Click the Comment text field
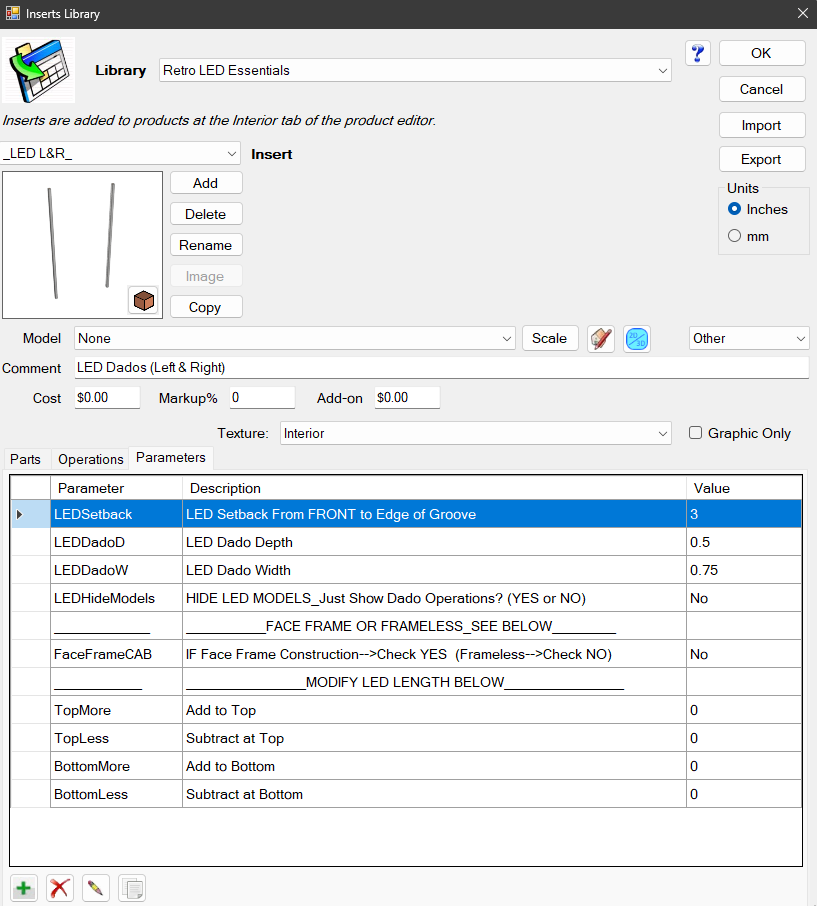 click(x=440, y=368)
